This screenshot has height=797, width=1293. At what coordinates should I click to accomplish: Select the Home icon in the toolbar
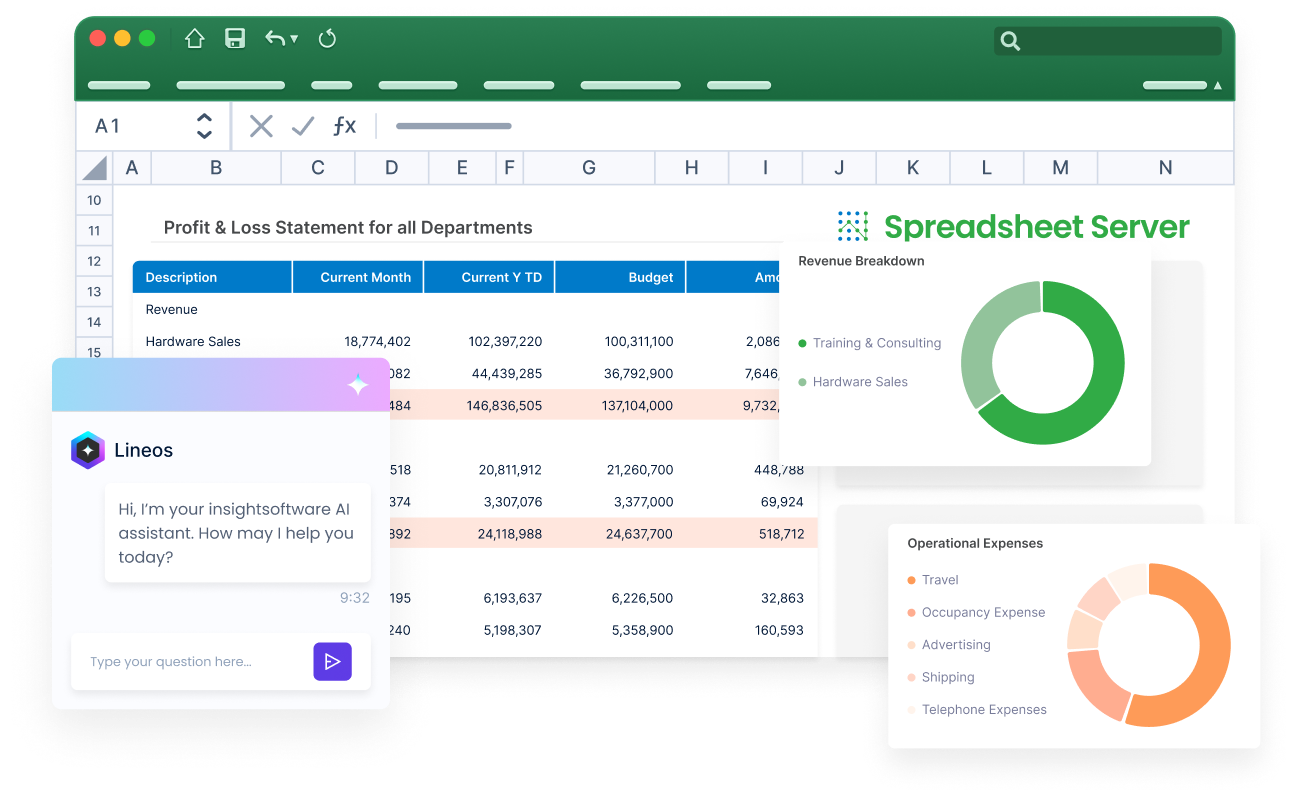click(x=194, y=39)
